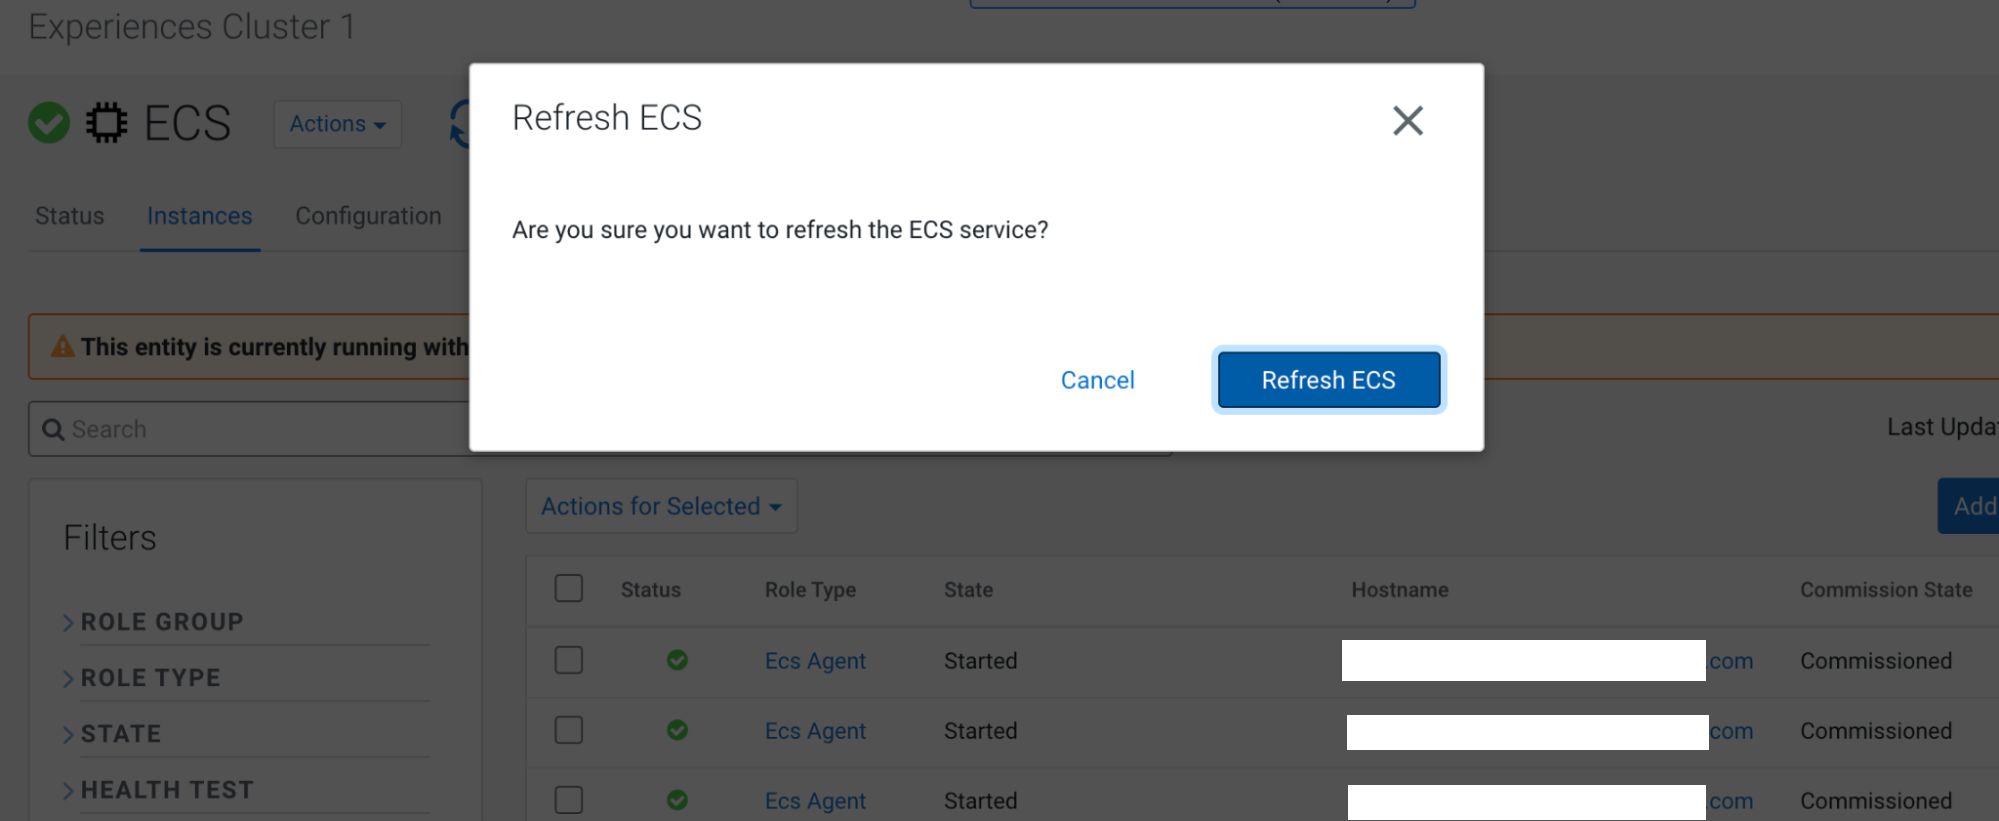Click the search magnifier icon
This screenshot has width=1999, height=821.
pos(53,430)
